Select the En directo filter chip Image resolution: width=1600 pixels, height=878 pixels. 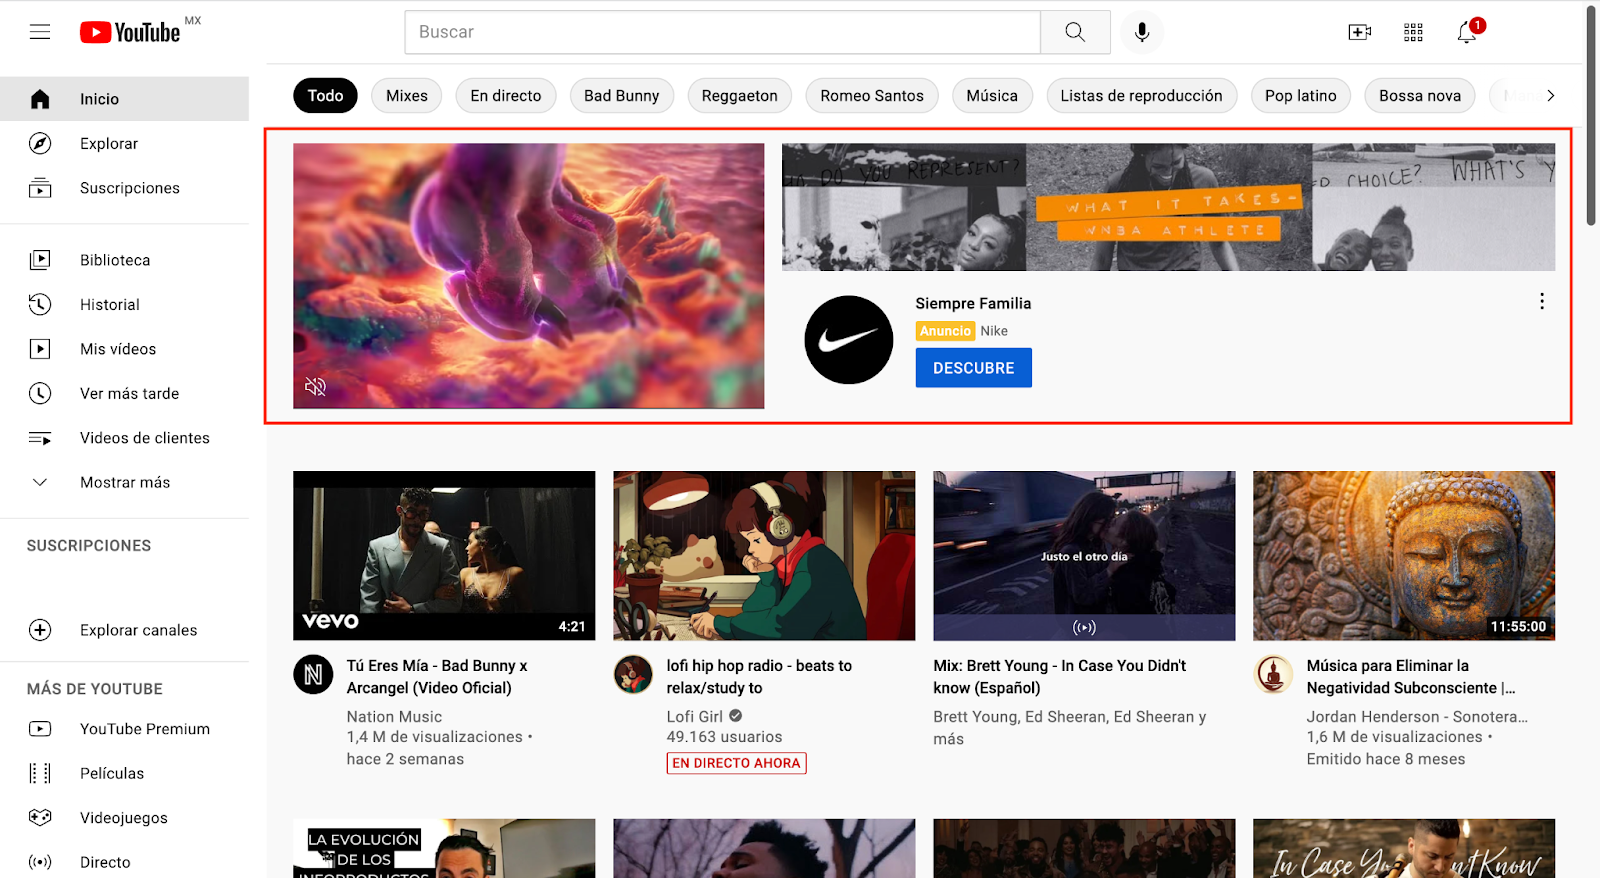point(506,96)
